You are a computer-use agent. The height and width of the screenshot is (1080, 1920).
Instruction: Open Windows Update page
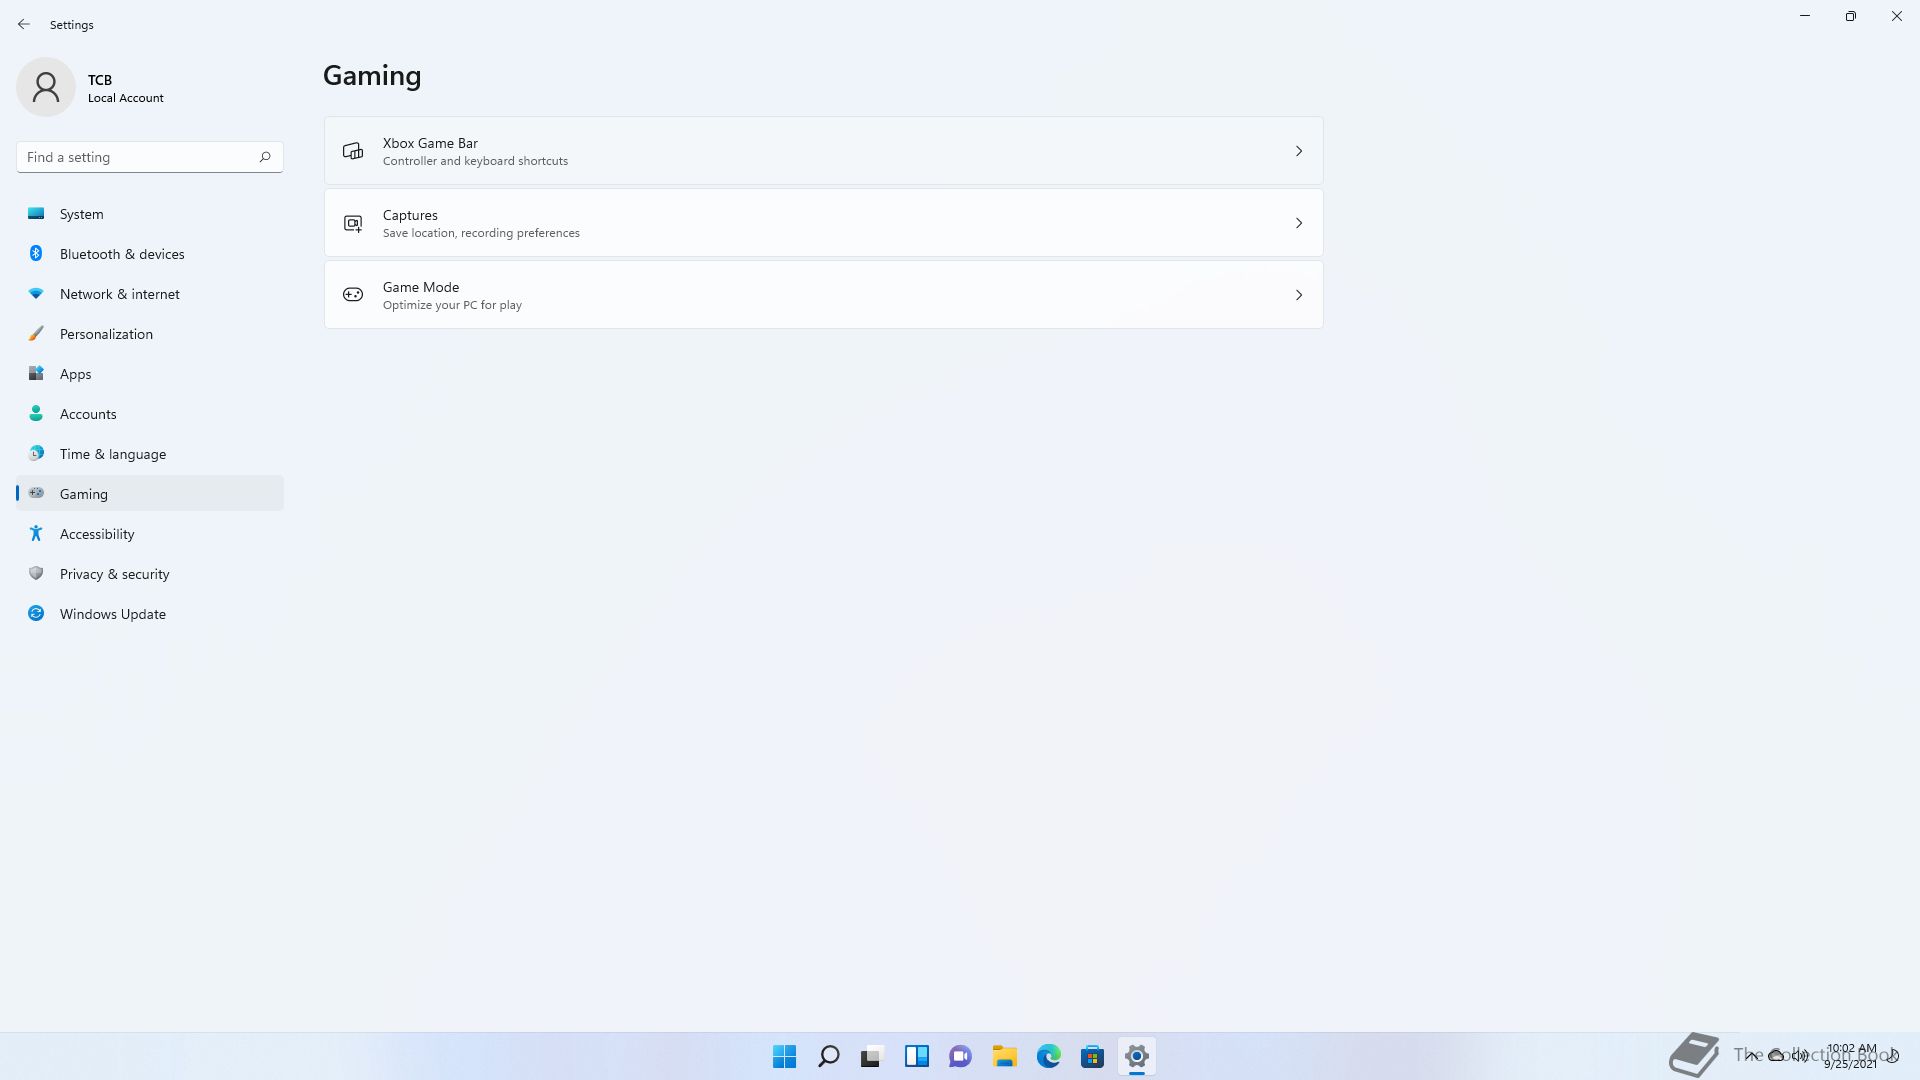click(x=150, y=614)
